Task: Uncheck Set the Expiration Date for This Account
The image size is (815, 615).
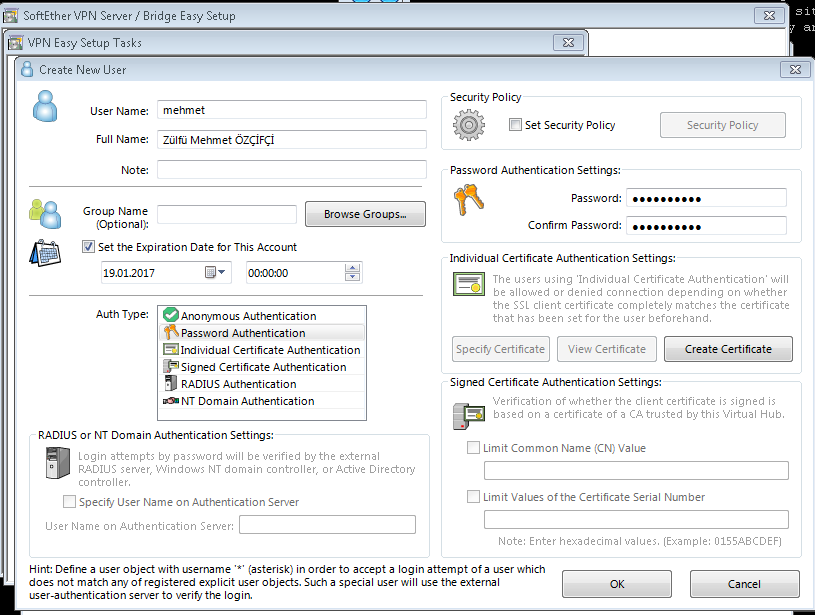Action: click(88, 246)
